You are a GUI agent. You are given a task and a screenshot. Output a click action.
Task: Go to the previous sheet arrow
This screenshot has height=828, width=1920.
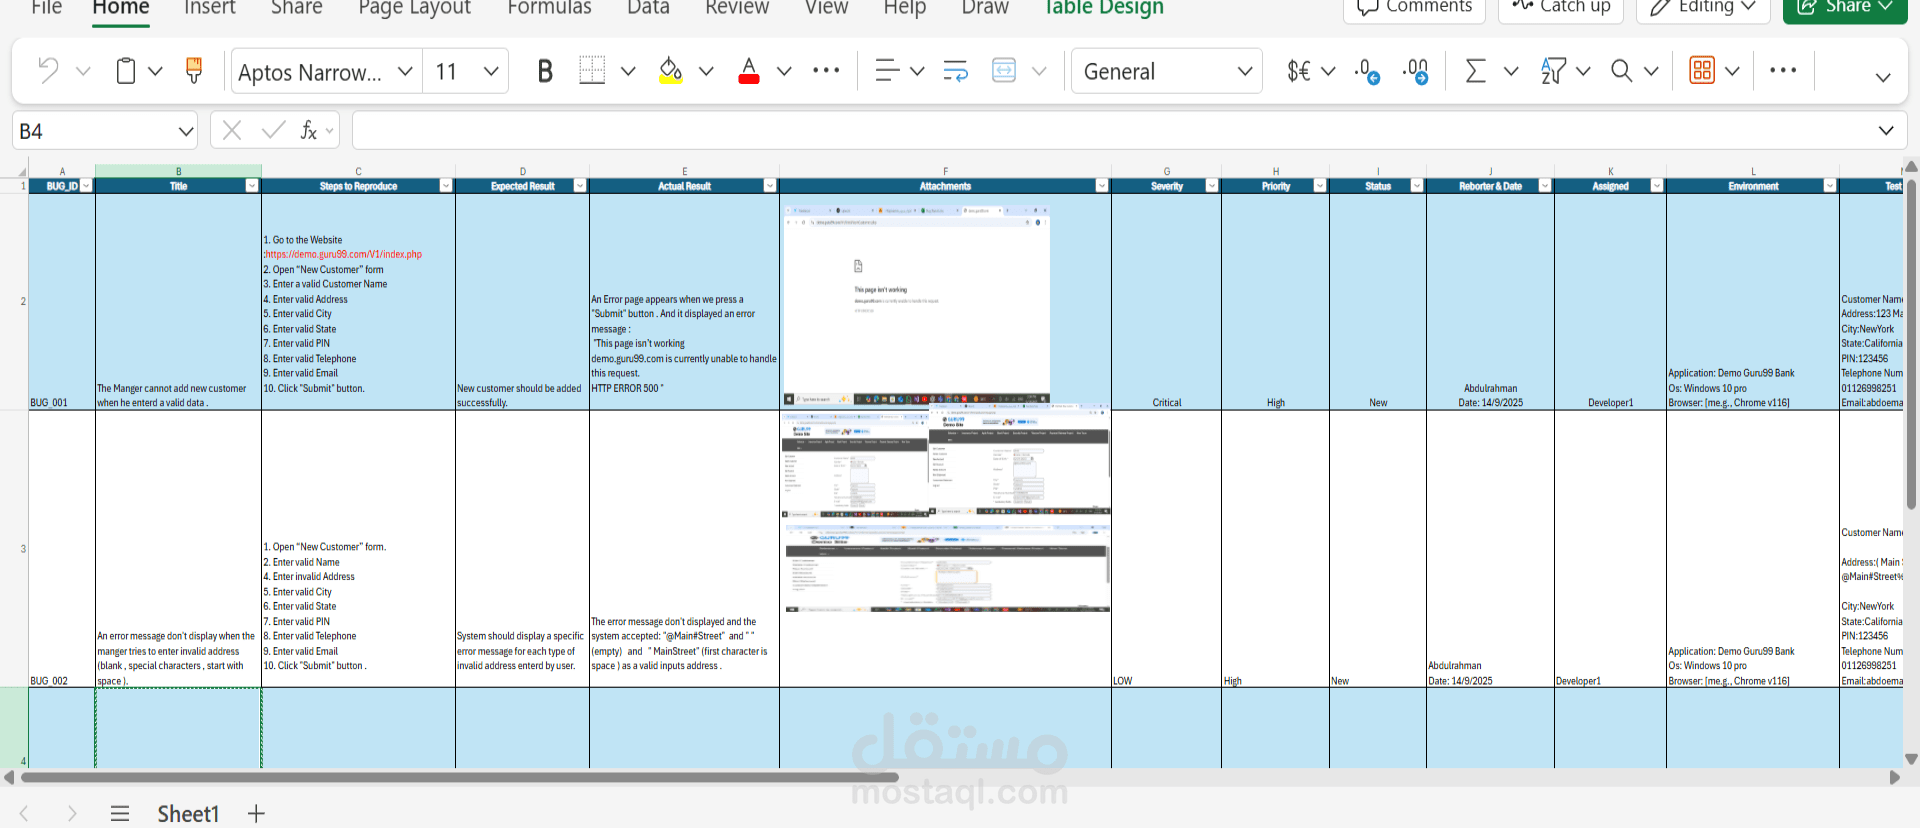(24, 814)
